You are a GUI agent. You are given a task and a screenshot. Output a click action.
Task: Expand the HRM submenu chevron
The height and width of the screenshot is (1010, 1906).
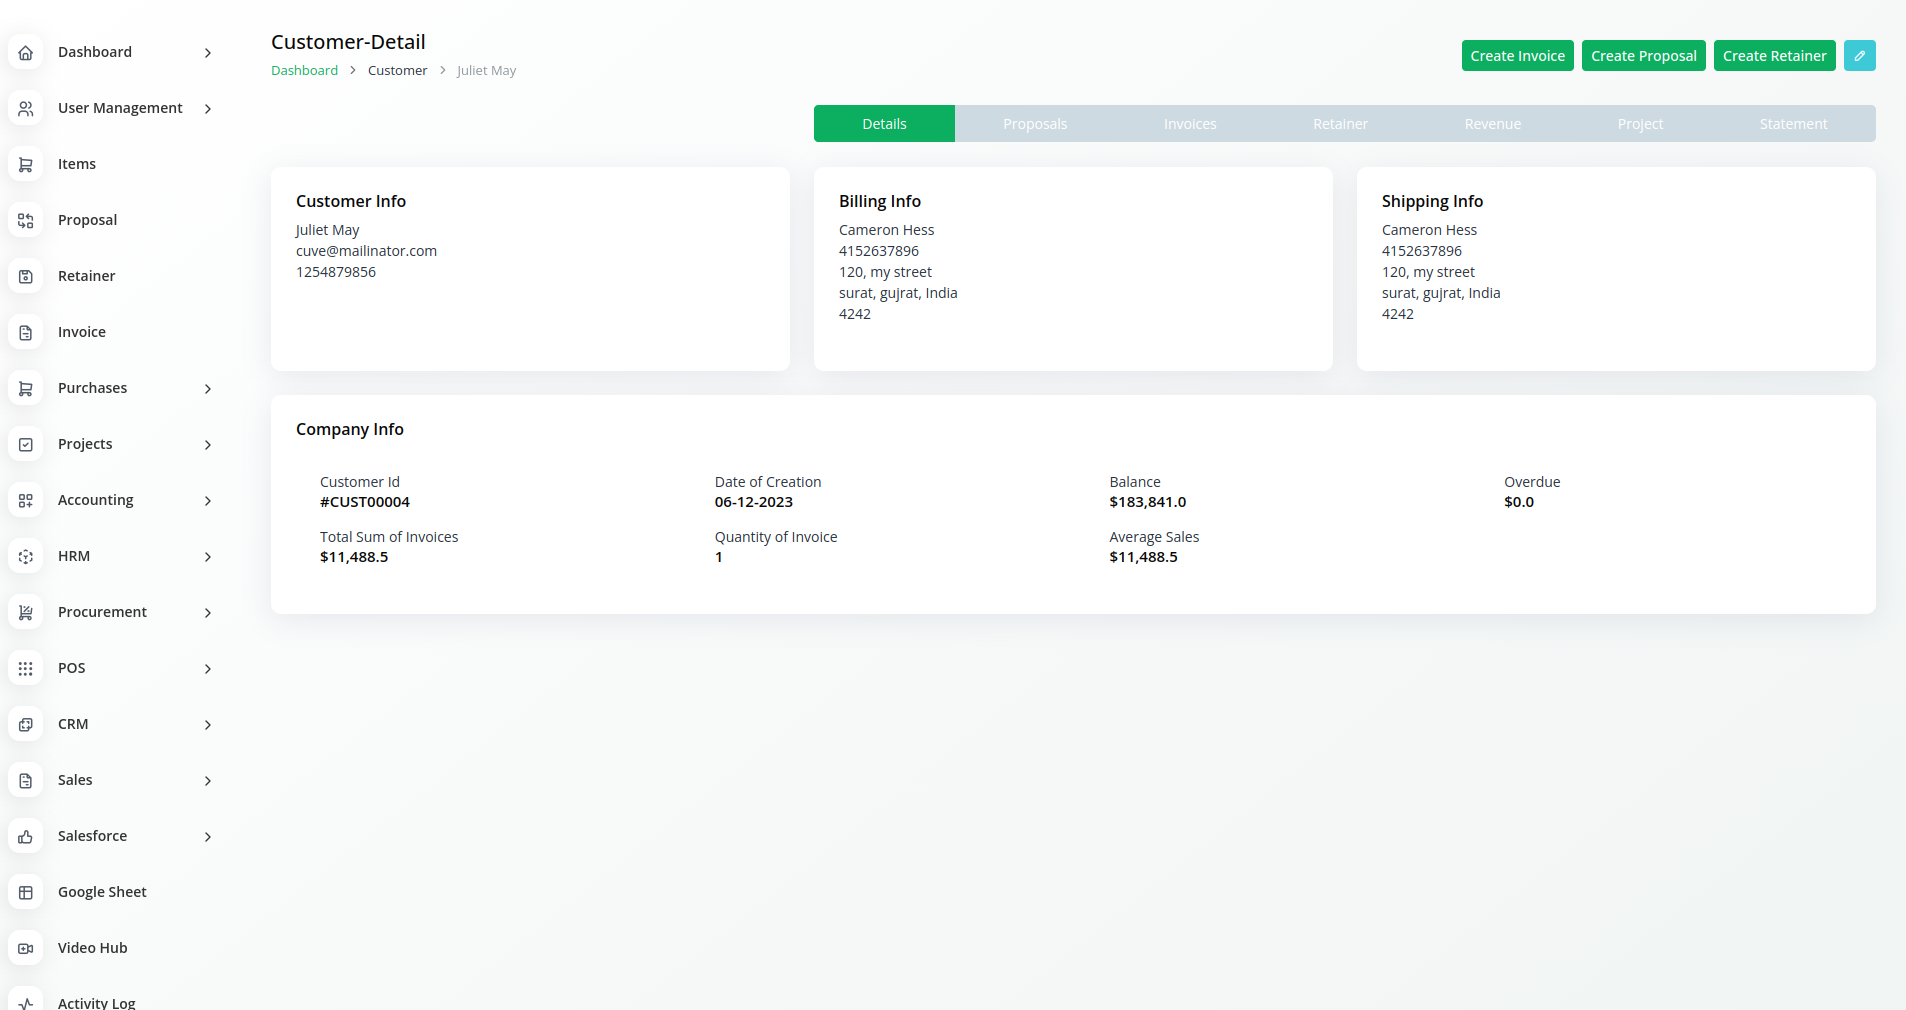(x=208, y=557)
